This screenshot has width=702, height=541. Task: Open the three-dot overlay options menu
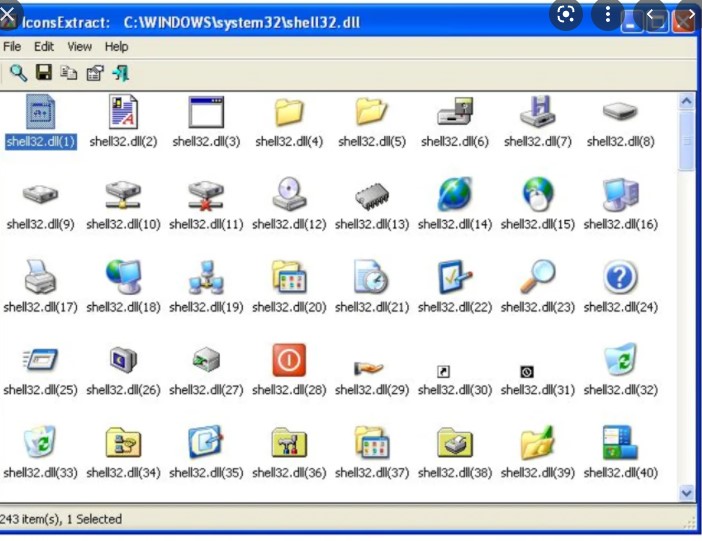tap(607, 14)
